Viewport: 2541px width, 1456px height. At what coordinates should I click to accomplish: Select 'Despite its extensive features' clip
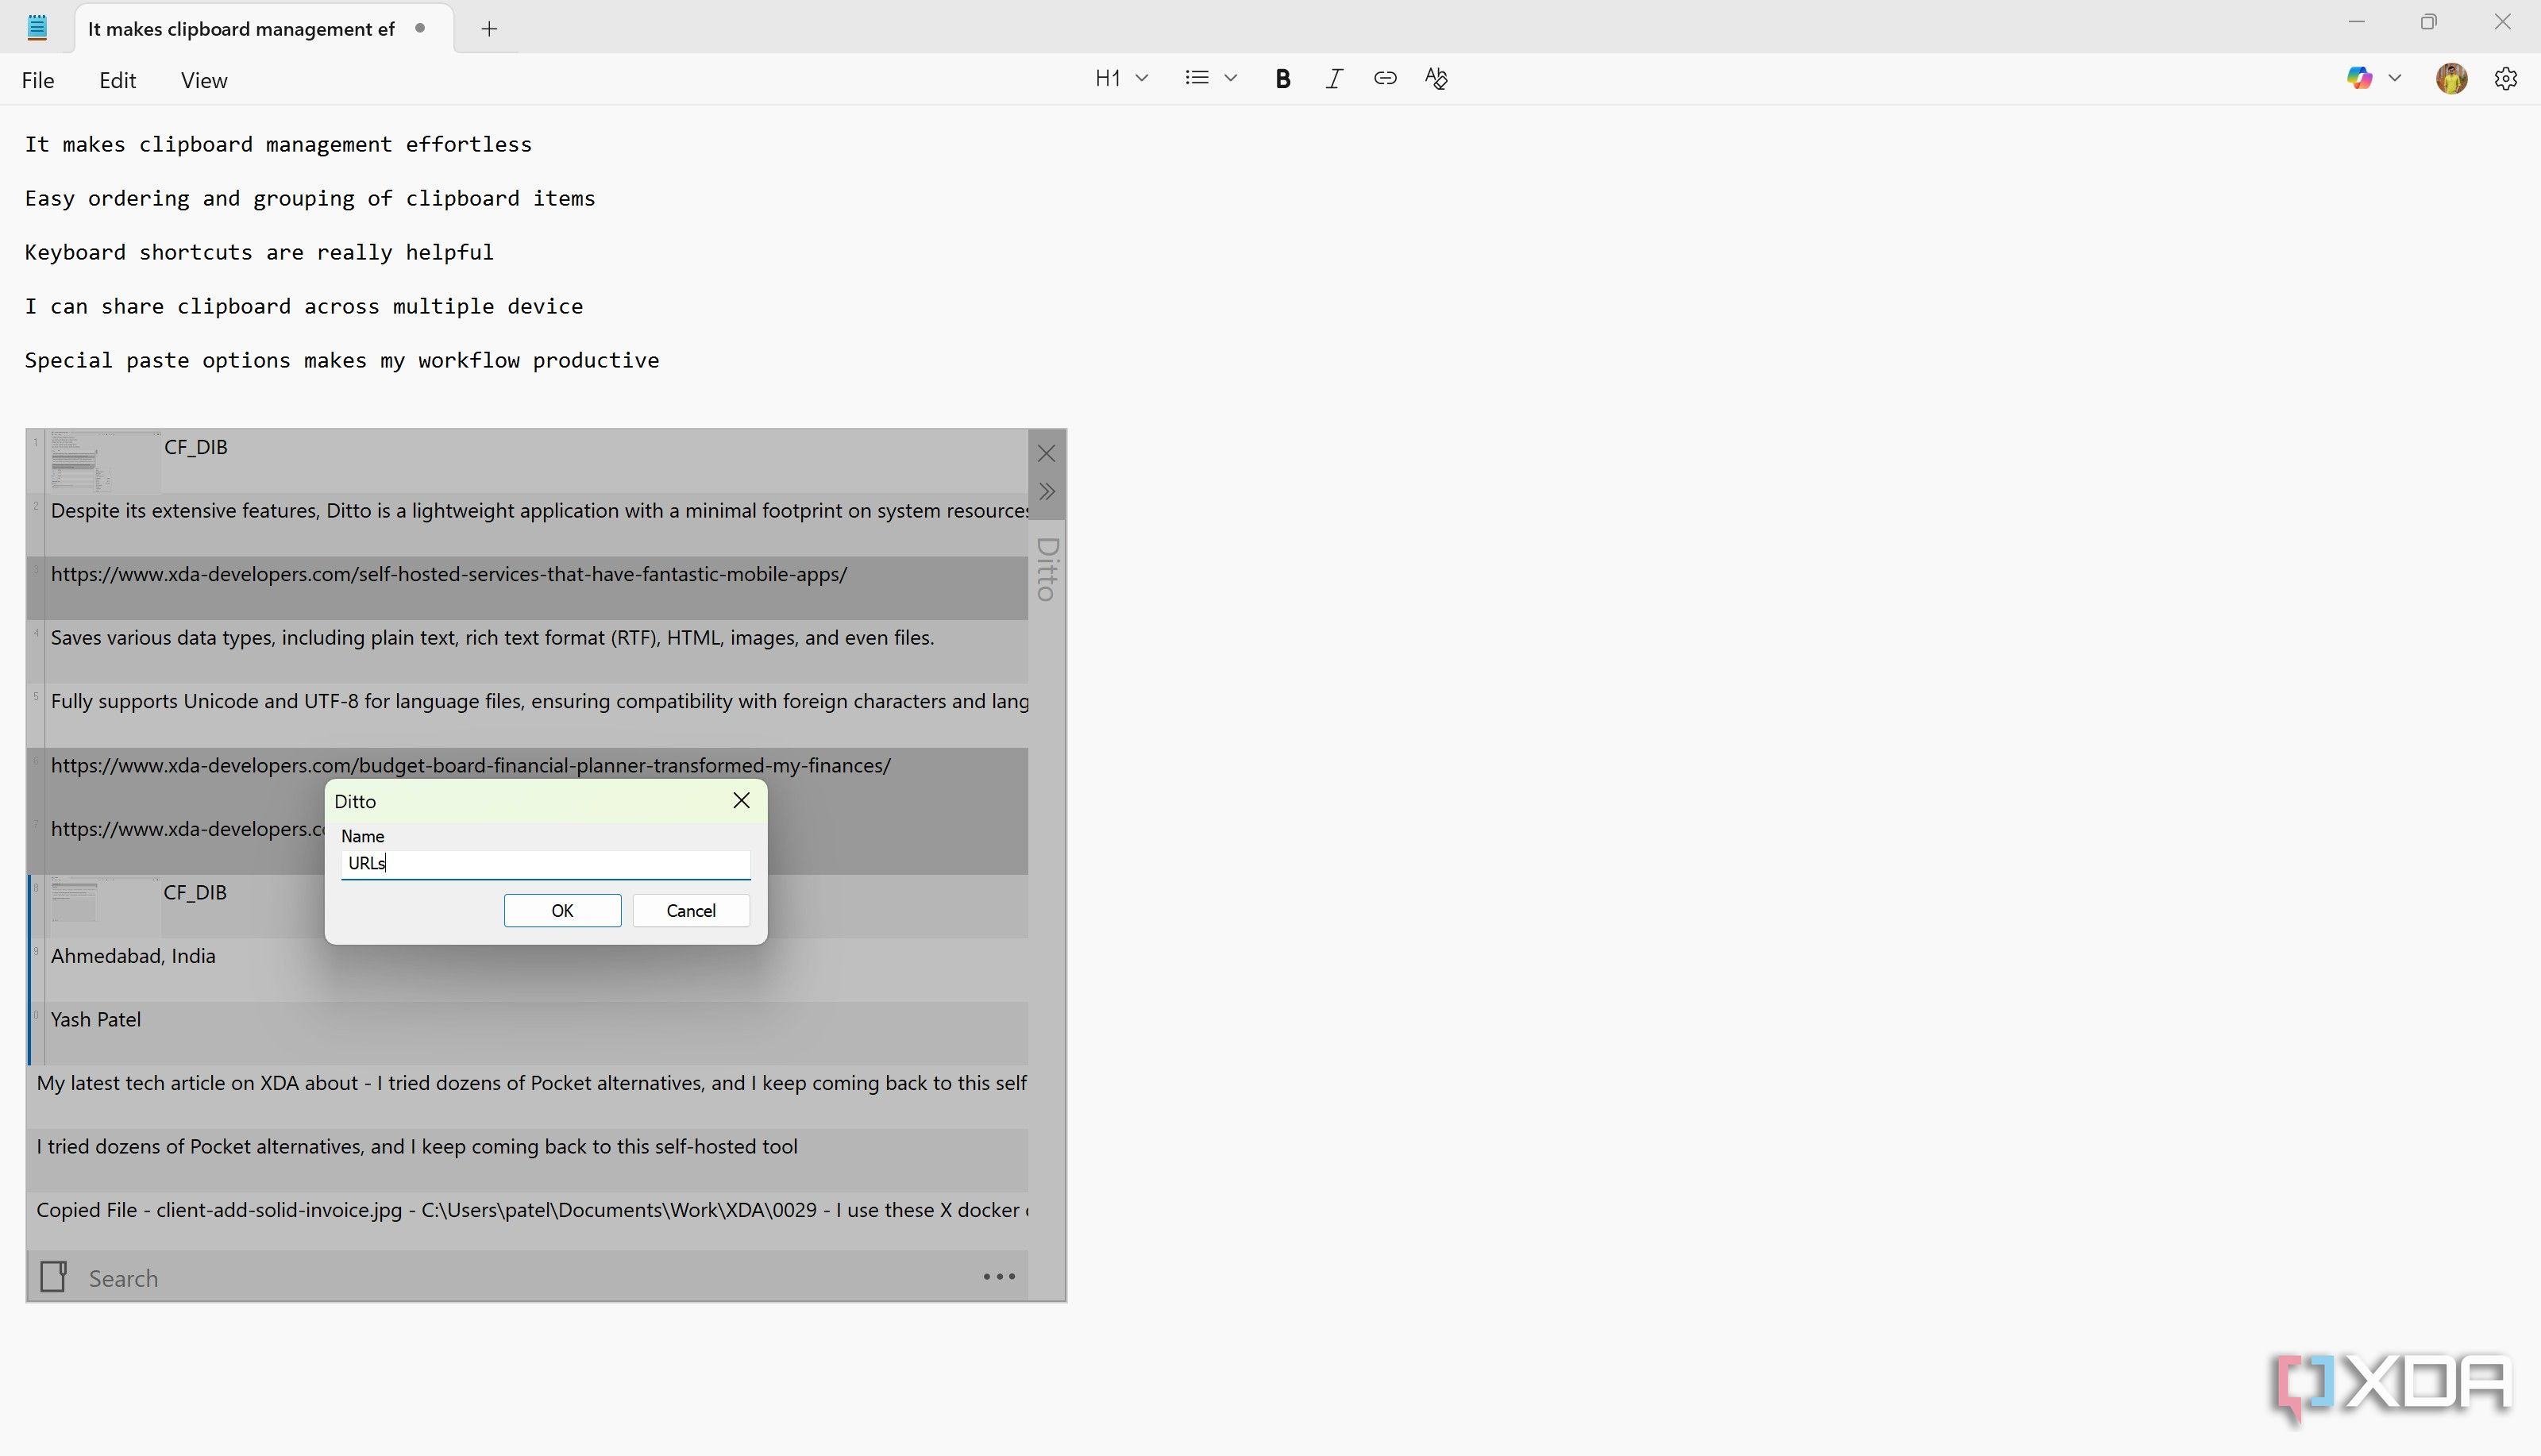coord(529,524)
